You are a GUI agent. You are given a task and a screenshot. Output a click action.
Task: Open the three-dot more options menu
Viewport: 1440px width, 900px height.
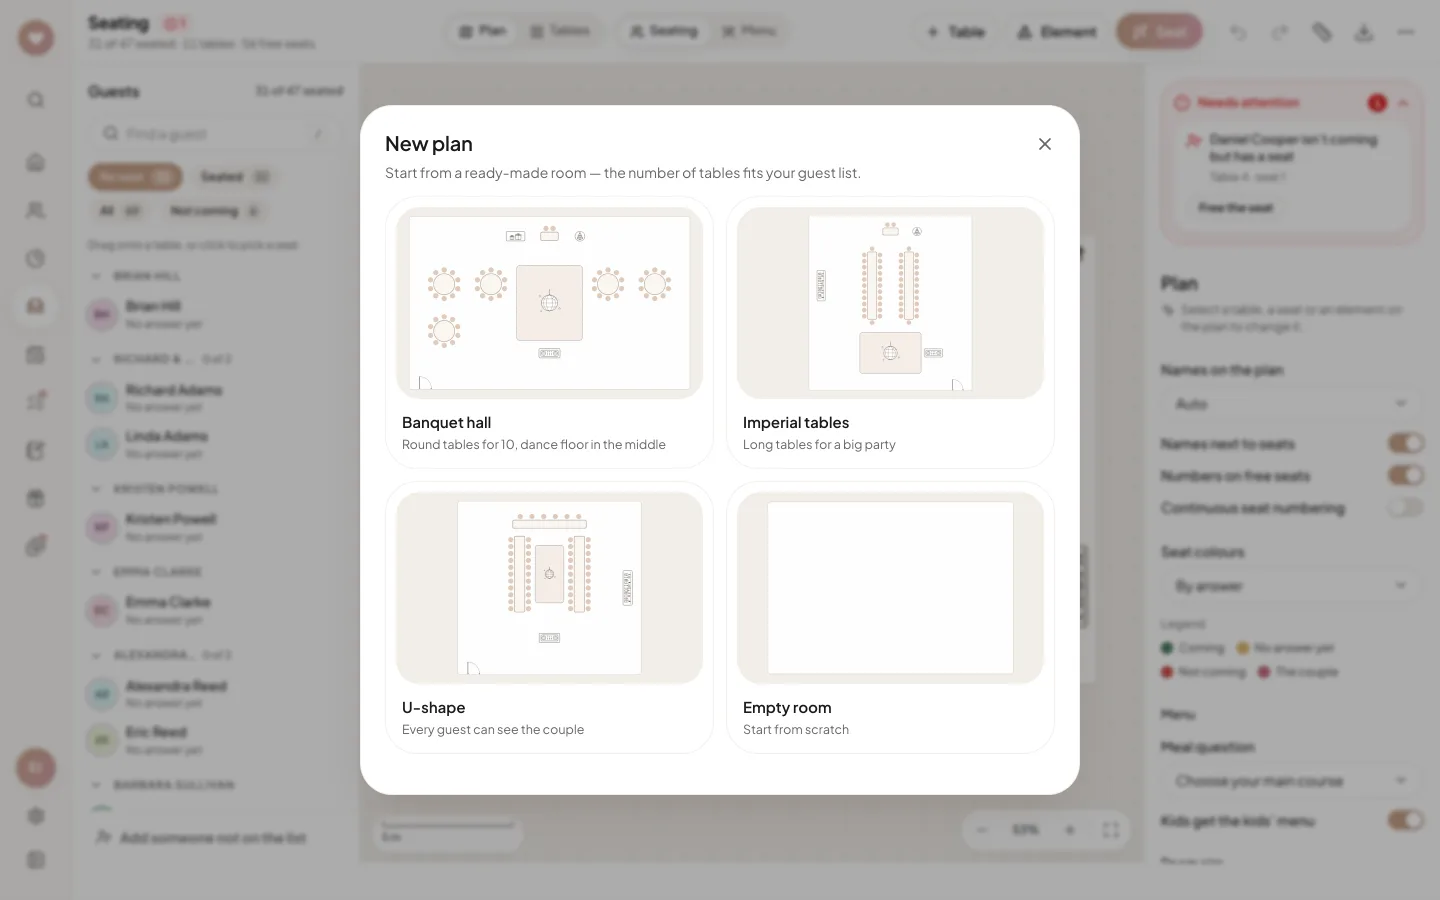pos(1406,32)
